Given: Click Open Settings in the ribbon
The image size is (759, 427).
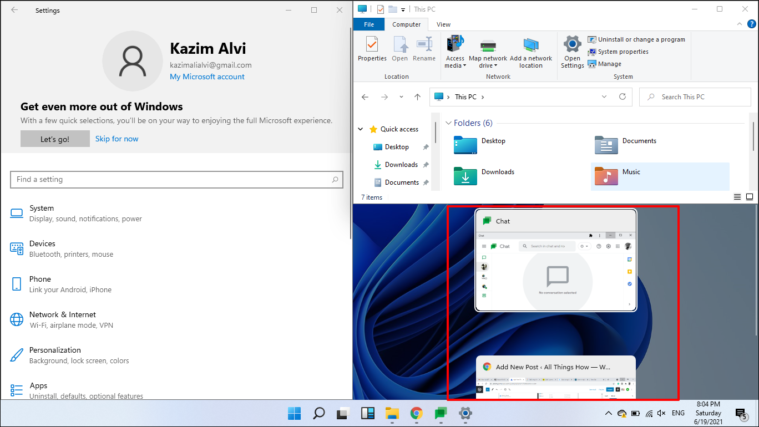Looking at the screenshot, I should click(572, 51).
